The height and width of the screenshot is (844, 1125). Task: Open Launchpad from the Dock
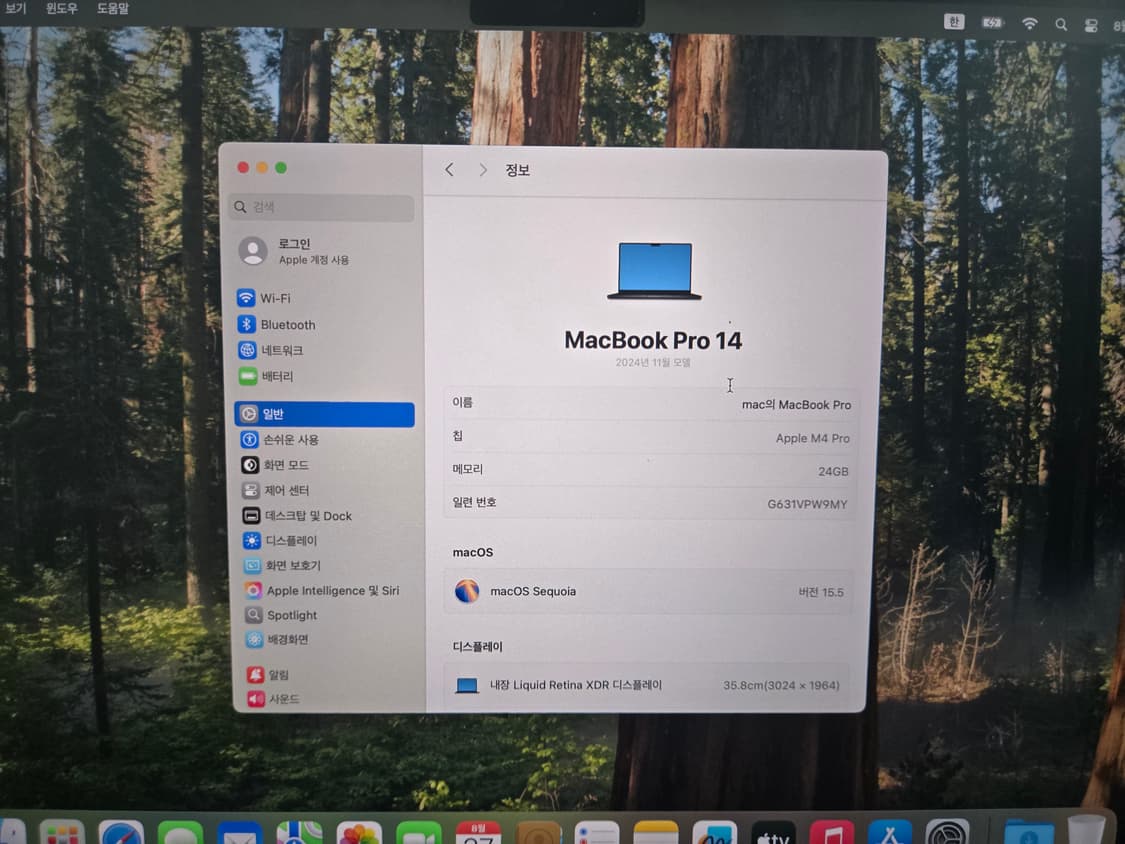point(62,832)
